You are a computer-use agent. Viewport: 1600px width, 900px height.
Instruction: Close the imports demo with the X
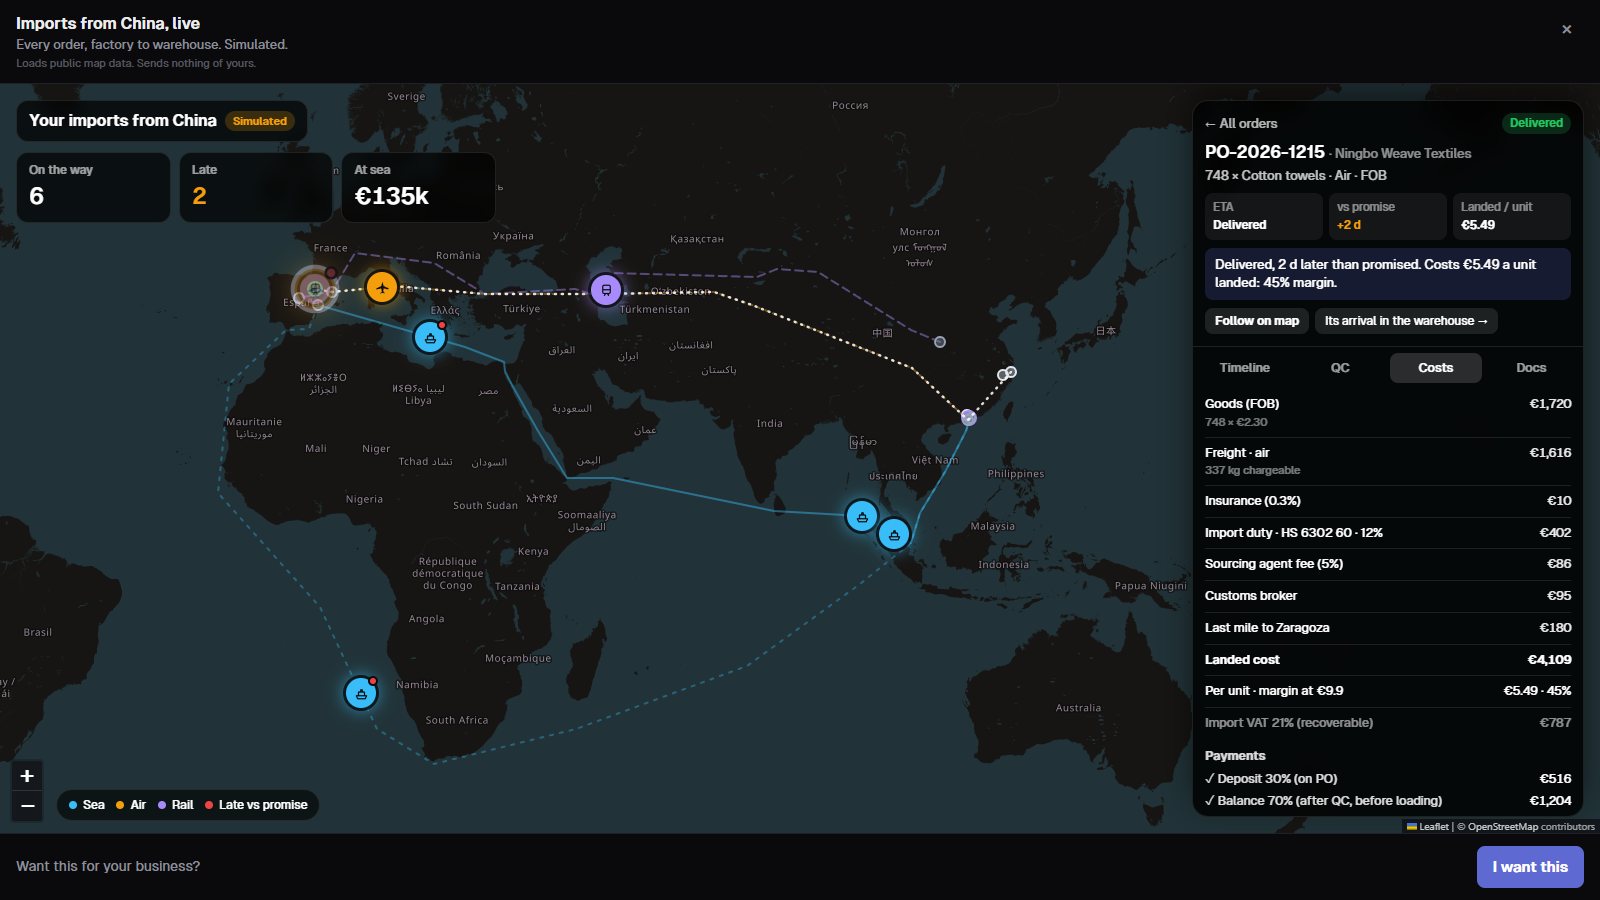pyautogui.click(x=1567, y=30)
